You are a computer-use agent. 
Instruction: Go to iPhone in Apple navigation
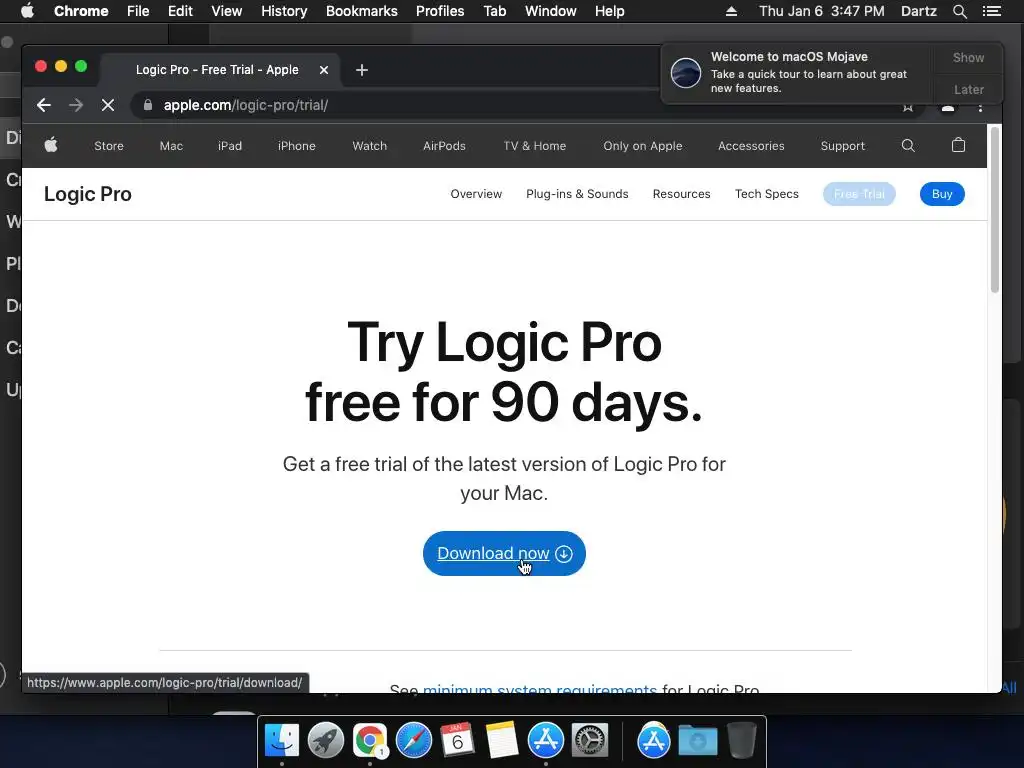point(296,146)
